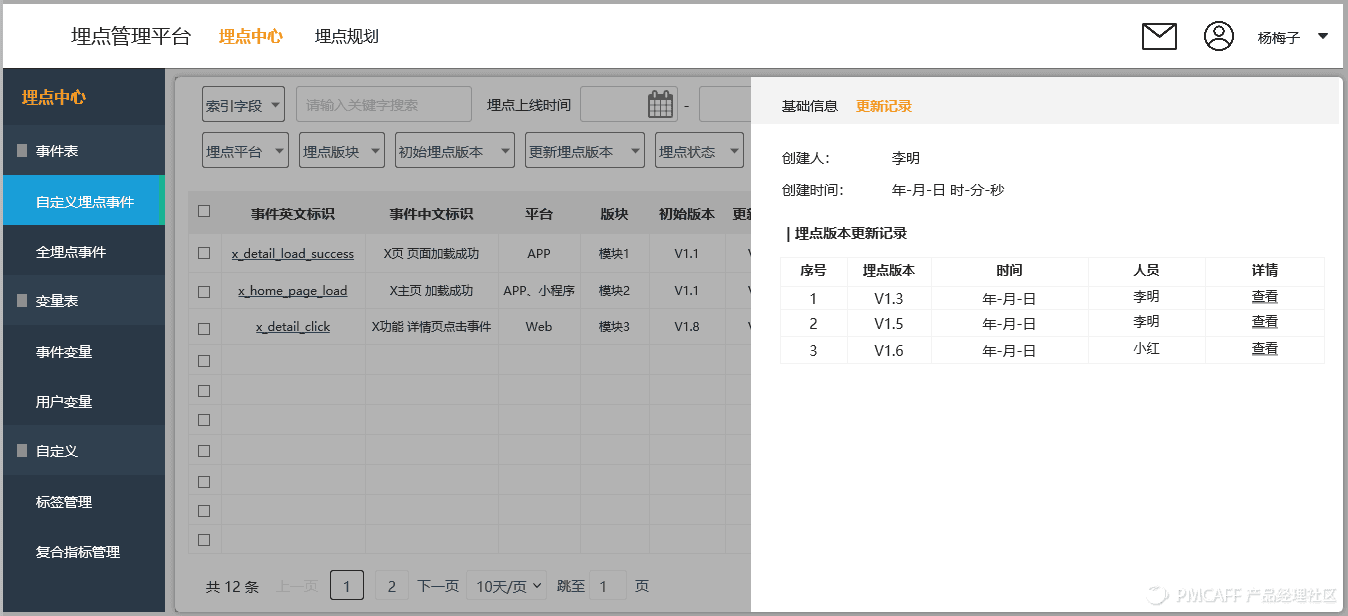Check the x_home_page_load row checkbox
Image resolution: width=1348 pixels, height=616 pixels.
204,291
